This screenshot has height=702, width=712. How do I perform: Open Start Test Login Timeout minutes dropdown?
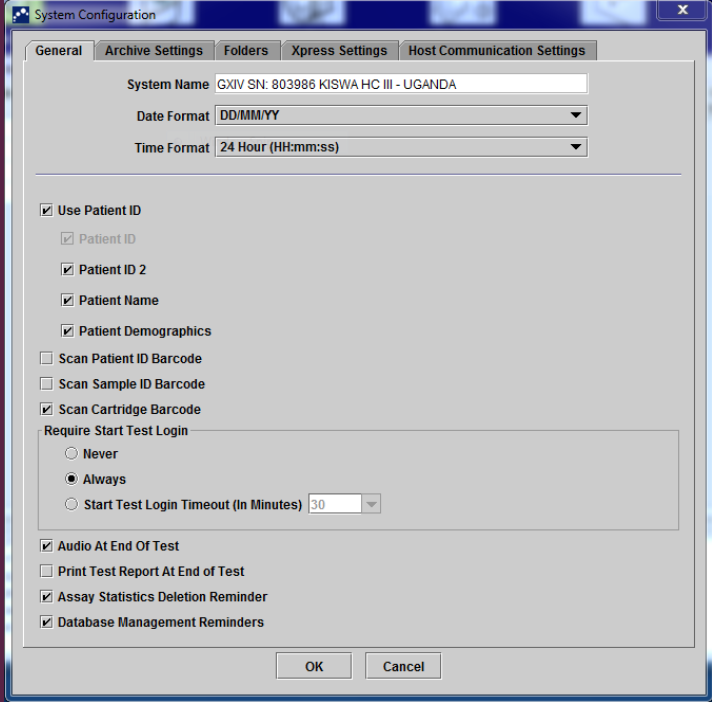tap(371, 504)
